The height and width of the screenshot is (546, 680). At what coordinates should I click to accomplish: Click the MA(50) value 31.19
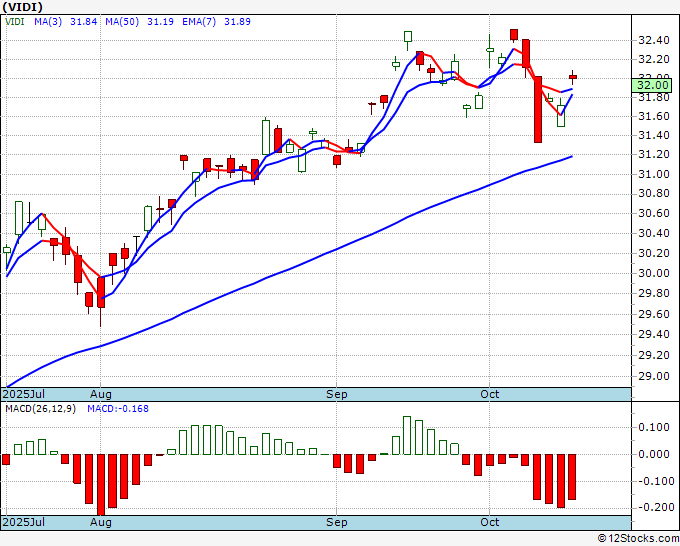point(160,21)
